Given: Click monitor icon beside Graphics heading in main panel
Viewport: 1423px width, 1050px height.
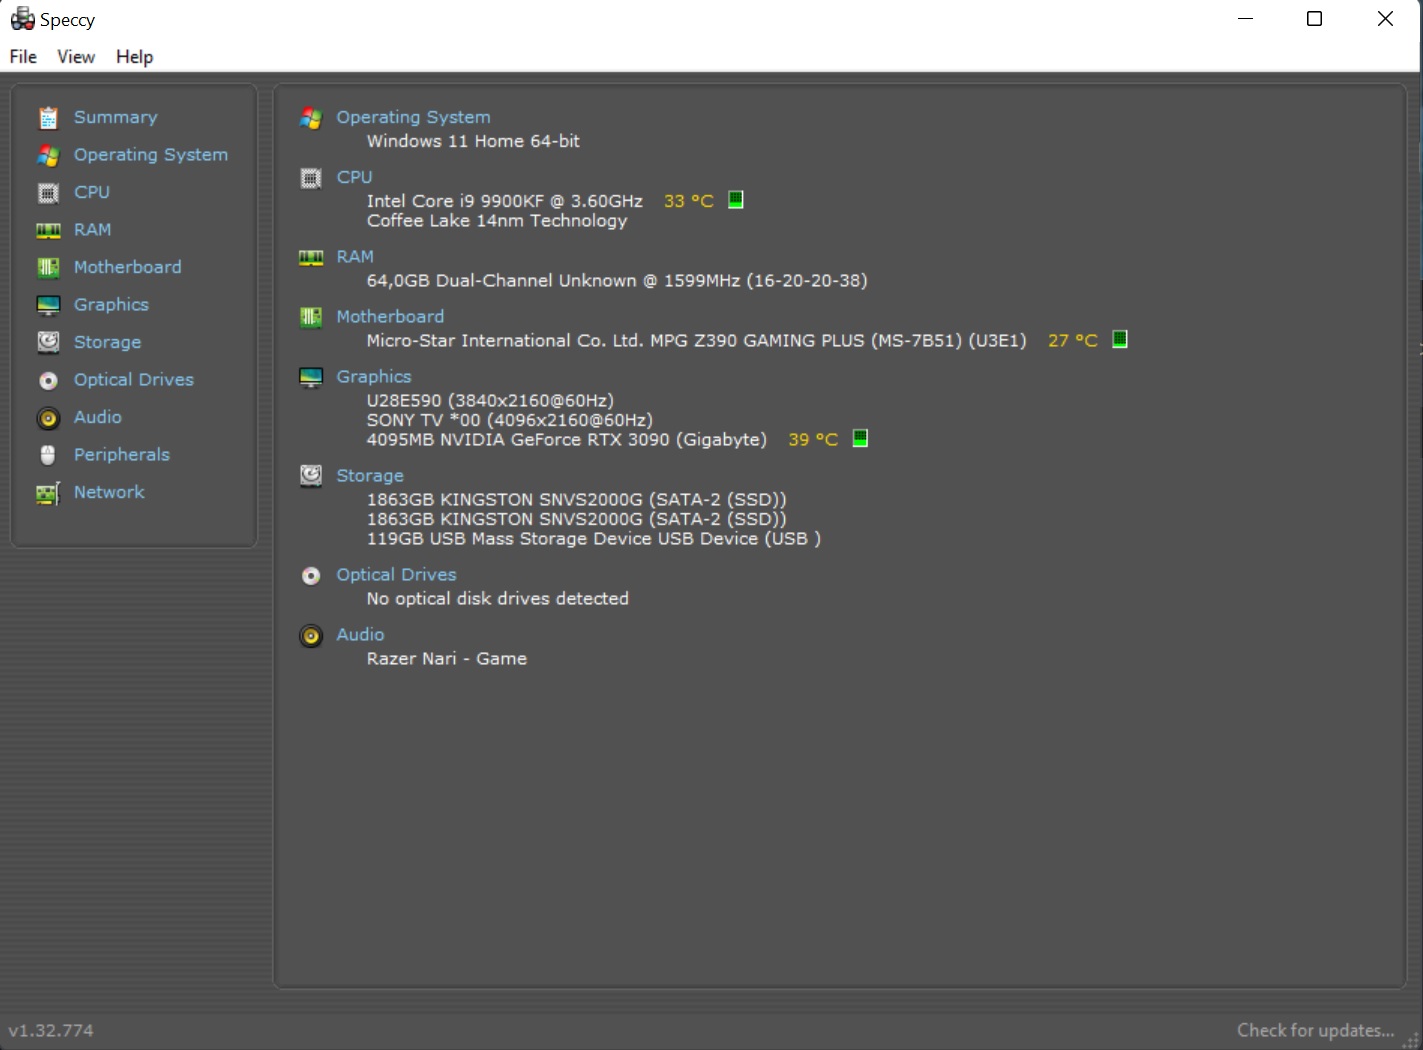Looking at the screenshot, I should pyautogui.click(x=311, y=377).
